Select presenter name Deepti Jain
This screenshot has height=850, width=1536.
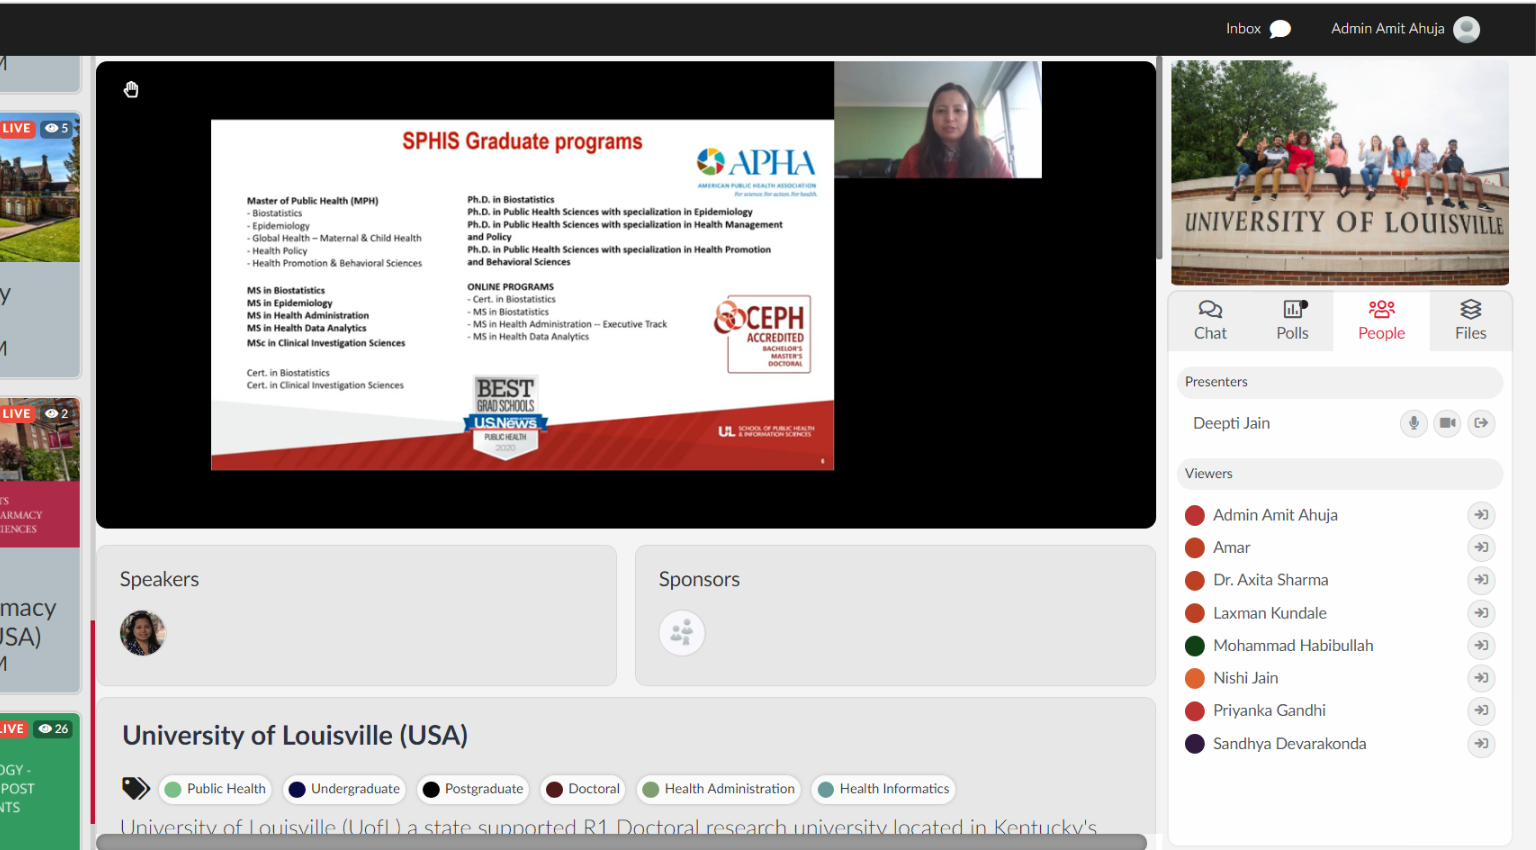click(1231, 423)
